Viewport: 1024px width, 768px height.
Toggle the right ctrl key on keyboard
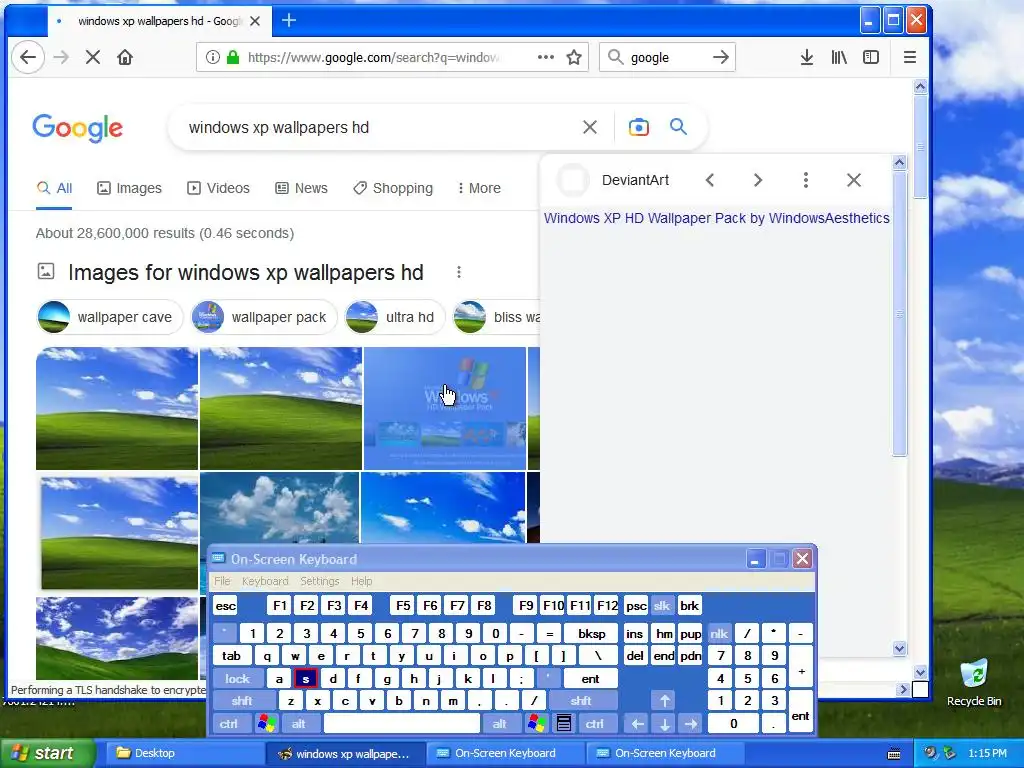pyautogui.click(x=594, y=724)
